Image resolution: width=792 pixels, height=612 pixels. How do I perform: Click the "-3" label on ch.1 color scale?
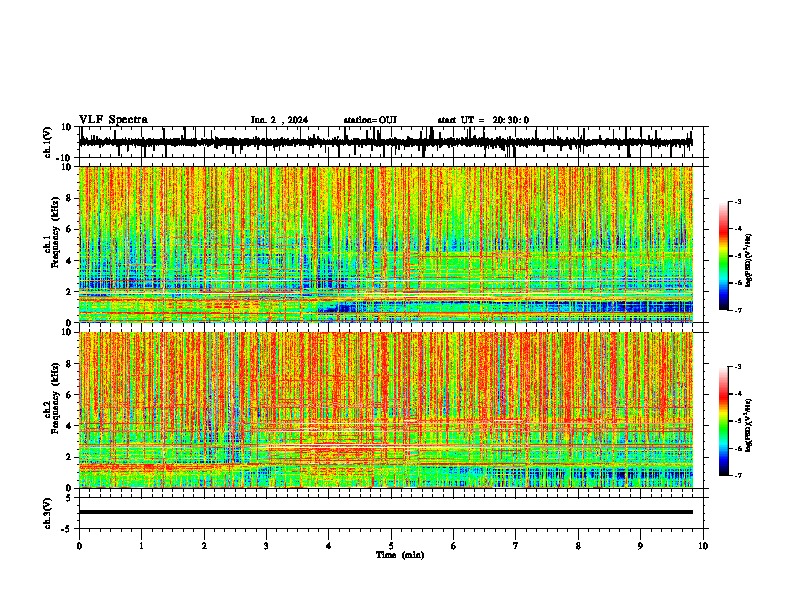click(x=737, y=202)
